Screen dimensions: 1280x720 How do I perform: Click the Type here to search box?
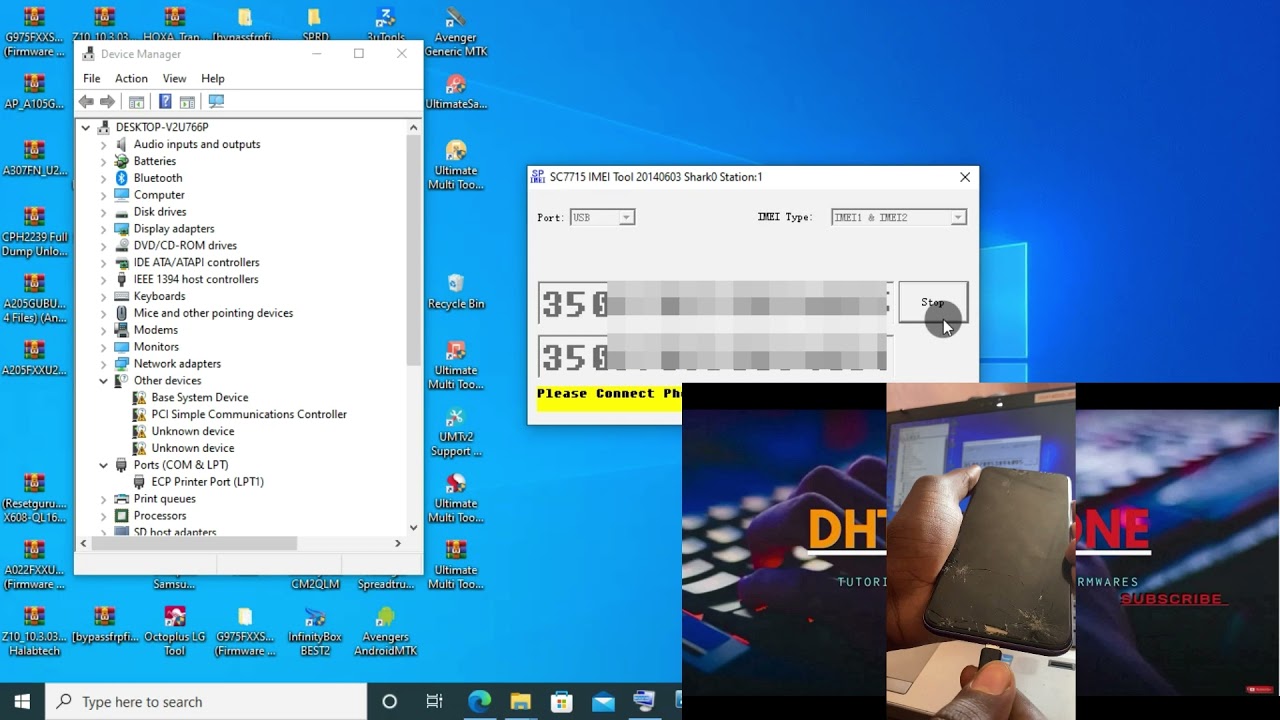click(207, 702)
